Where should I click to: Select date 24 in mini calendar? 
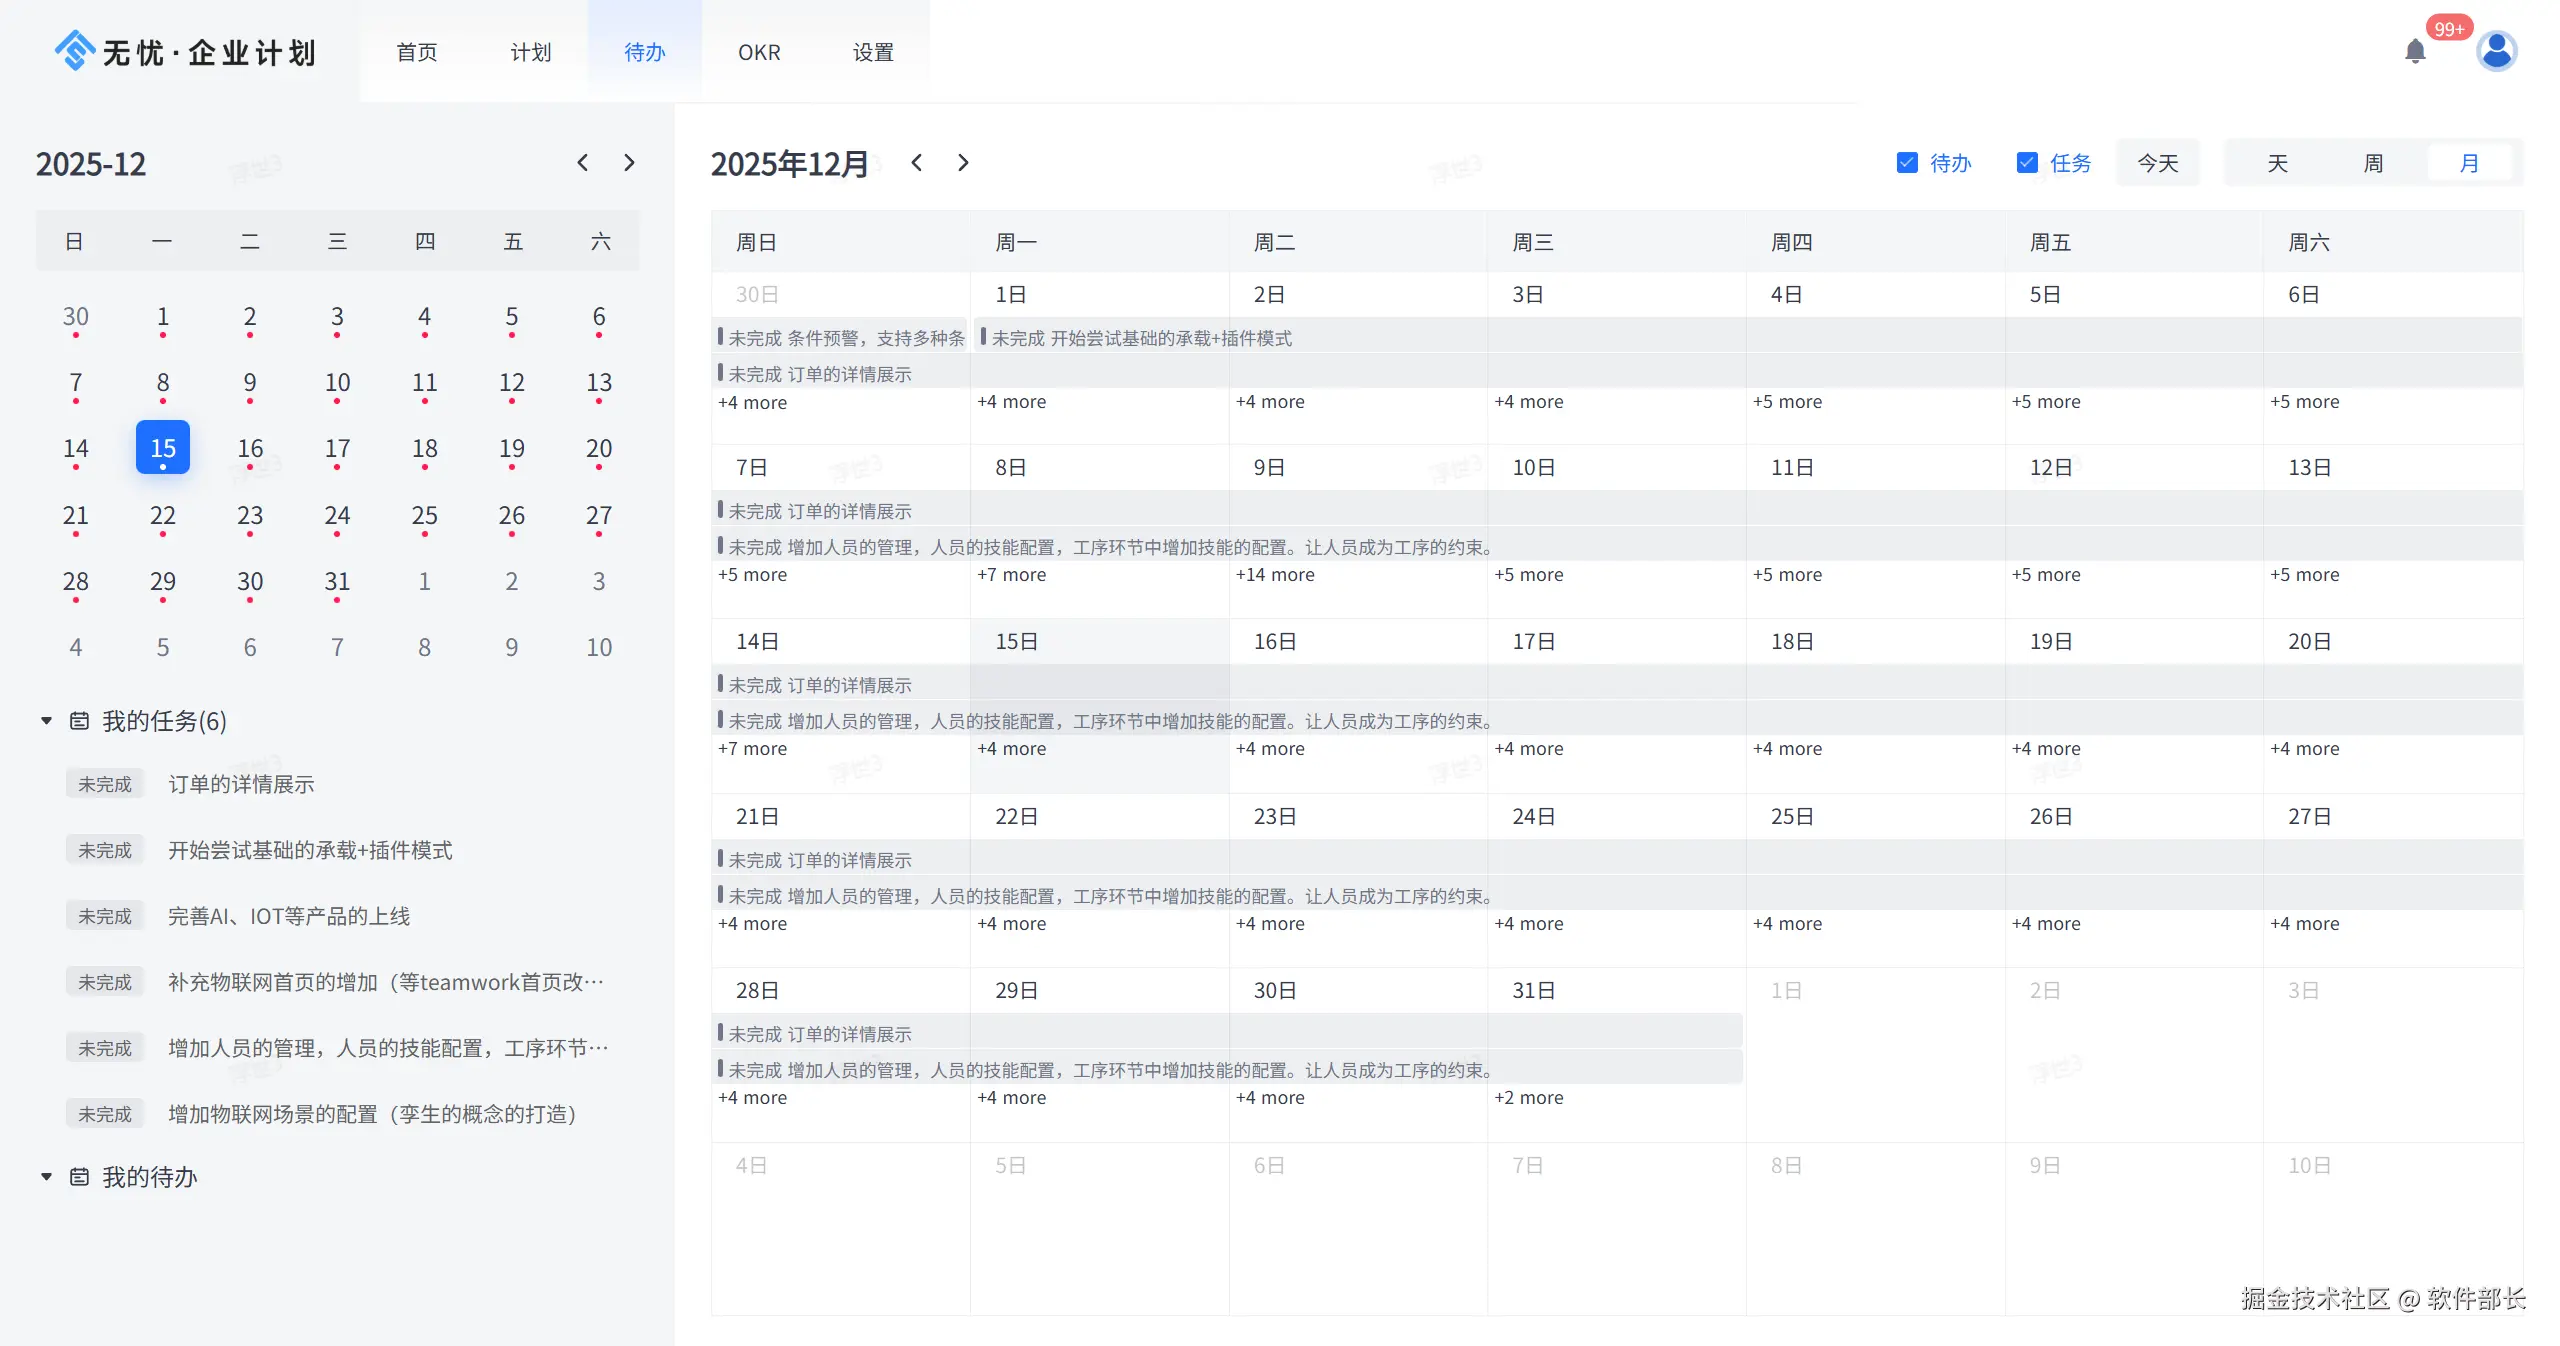tap(337, 516)
